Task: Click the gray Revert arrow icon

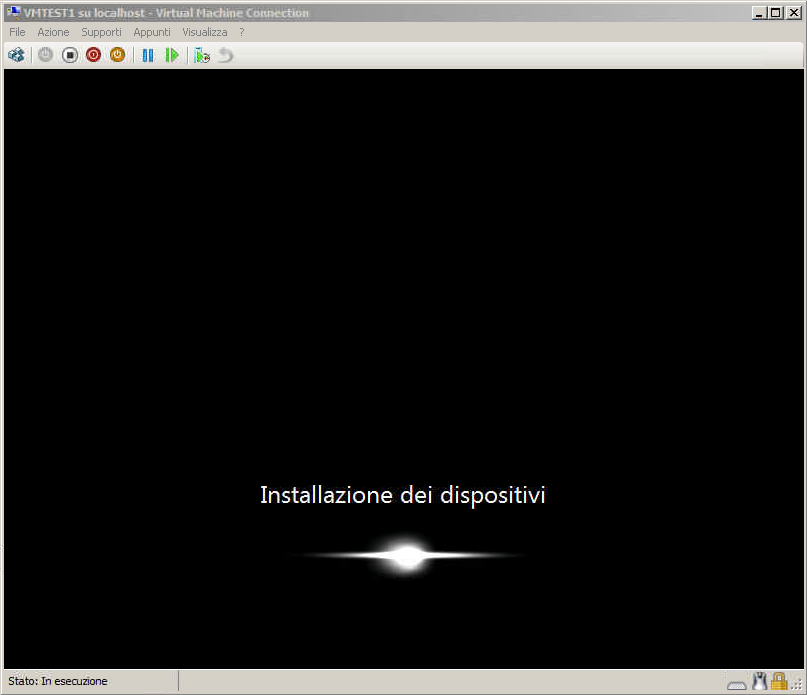Action: coord(225,55)
